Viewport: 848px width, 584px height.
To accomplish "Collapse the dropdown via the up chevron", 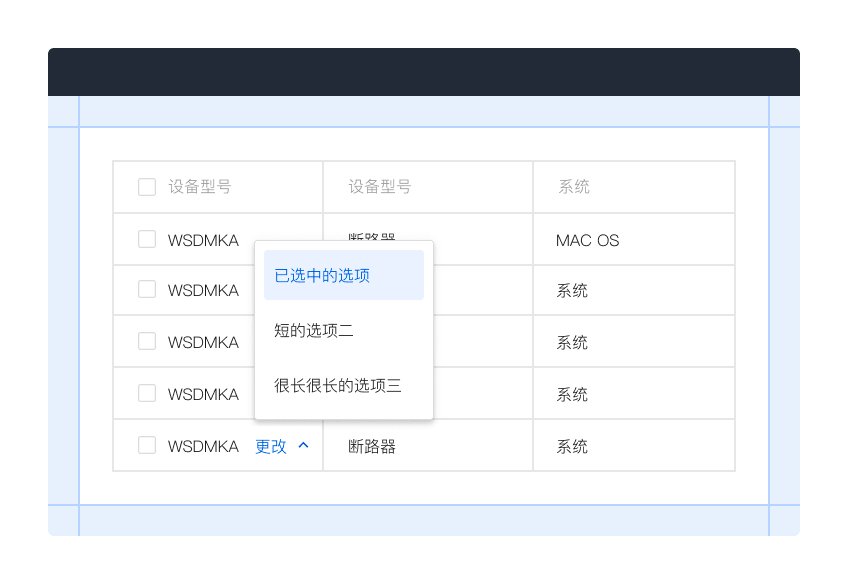I will click(305, 445).
